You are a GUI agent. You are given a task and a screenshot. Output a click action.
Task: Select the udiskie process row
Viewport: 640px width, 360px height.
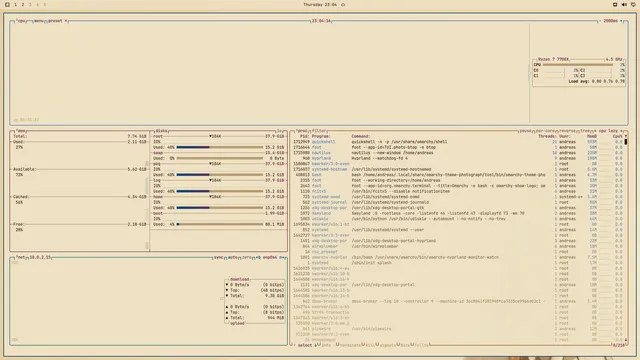[458, 219]
